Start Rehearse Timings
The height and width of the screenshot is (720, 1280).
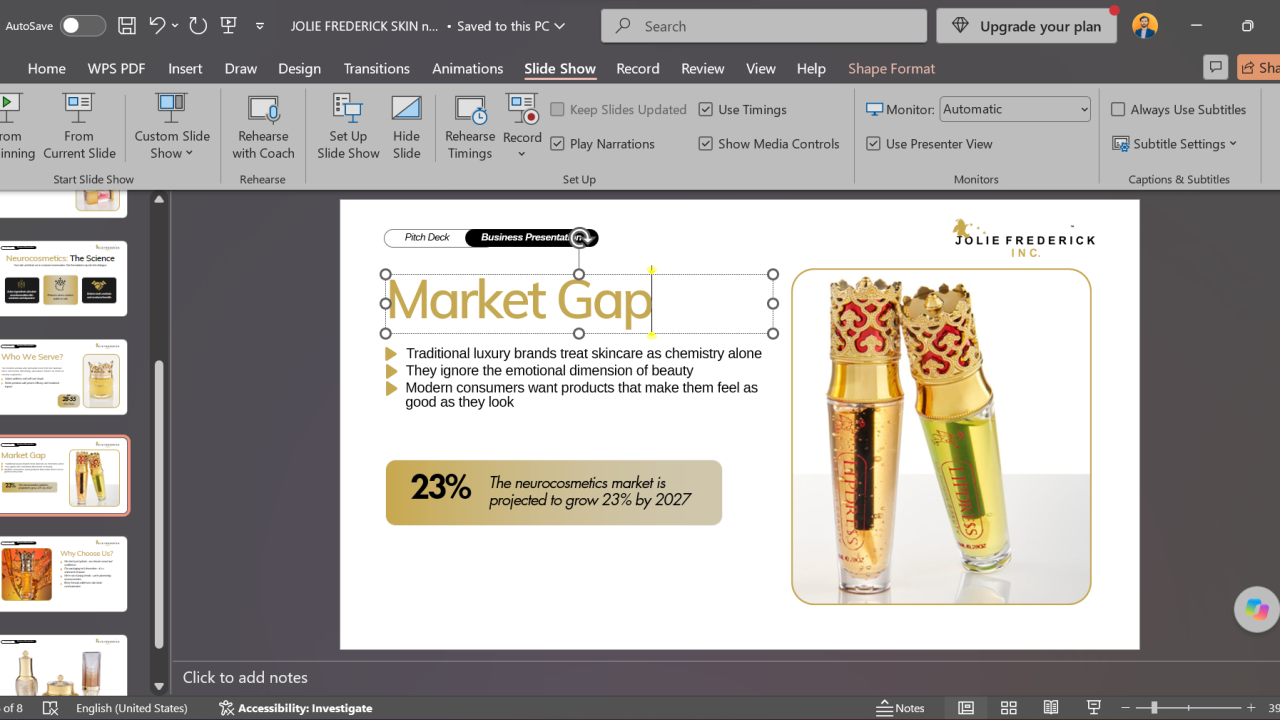(470, 127)
